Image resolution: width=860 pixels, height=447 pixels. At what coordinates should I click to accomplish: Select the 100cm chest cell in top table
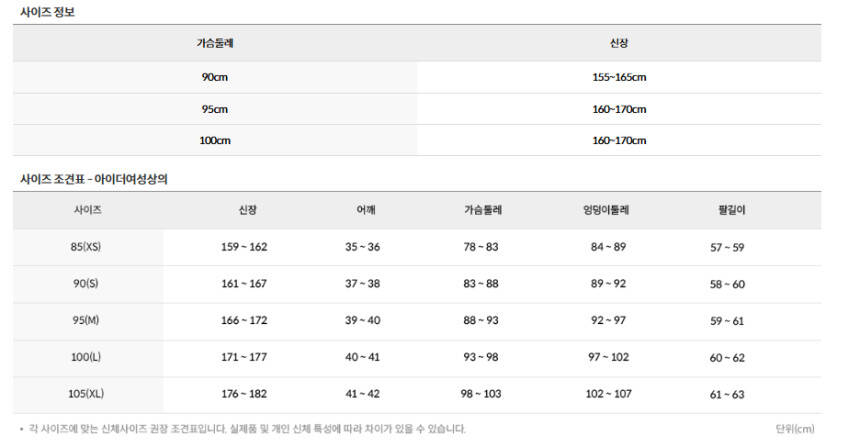(x=215, y=140)
